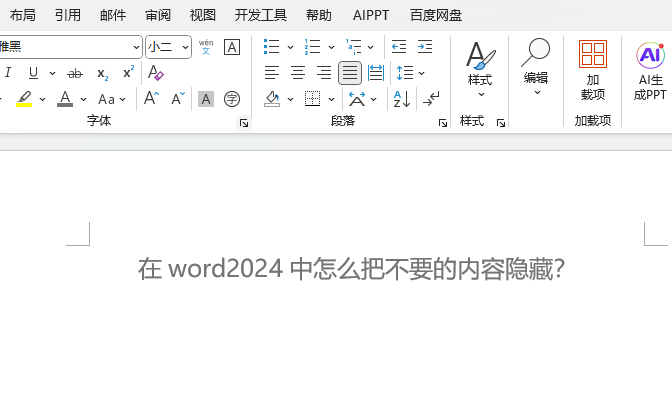Toggle show paragraph marks
The height and width of the screenshot is (397, 672).
[x=431, y=99]
